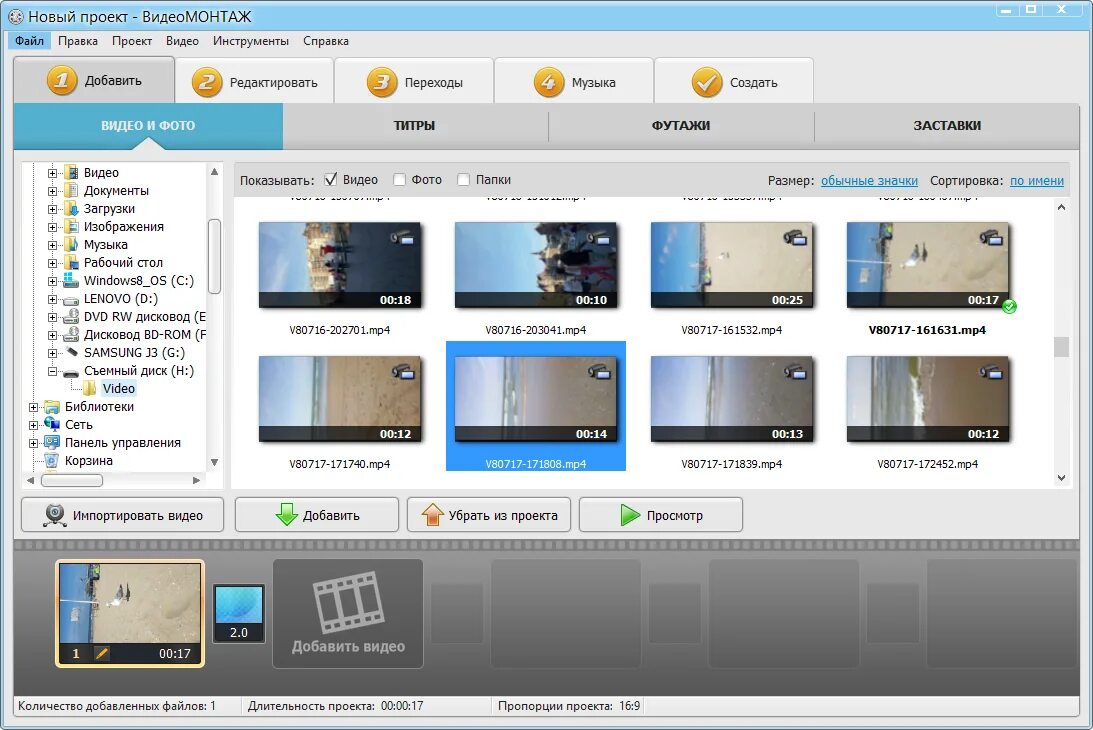Open the ЗАСТАВКИ section tab

coord(947,126)
